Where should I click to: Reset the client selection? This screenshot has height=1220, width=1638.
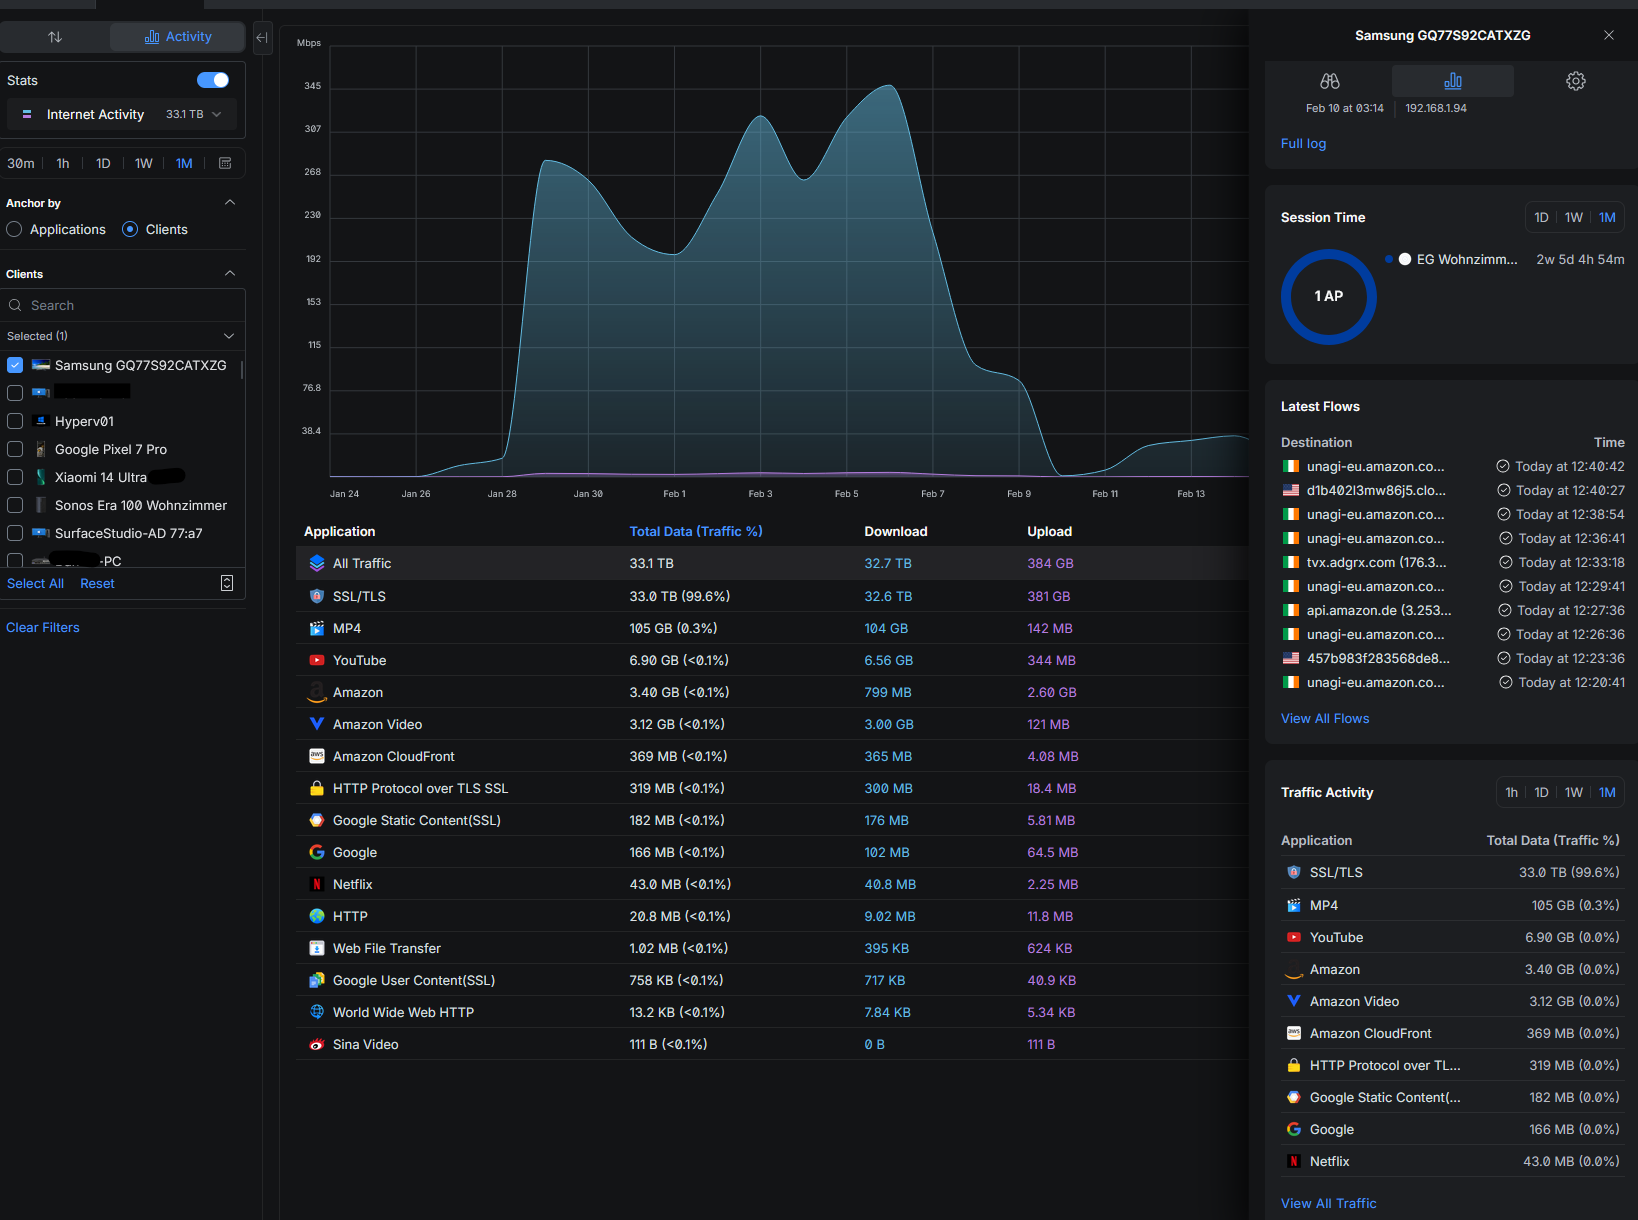pos(97,583)
